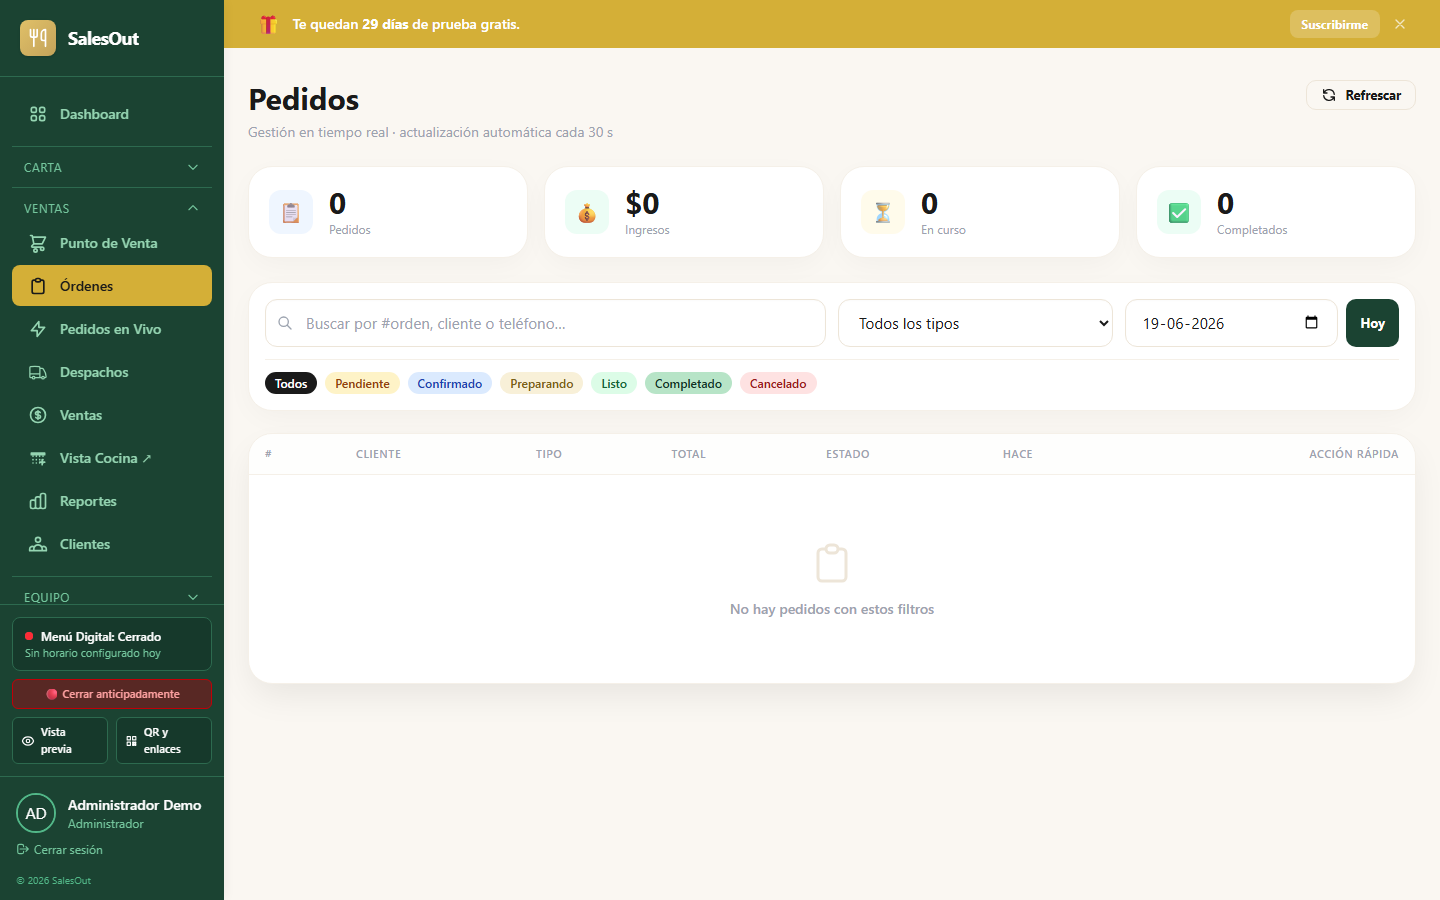Click the Hoy button
The width and height of the screenshot is (1440, 900).
point(1372,323)
